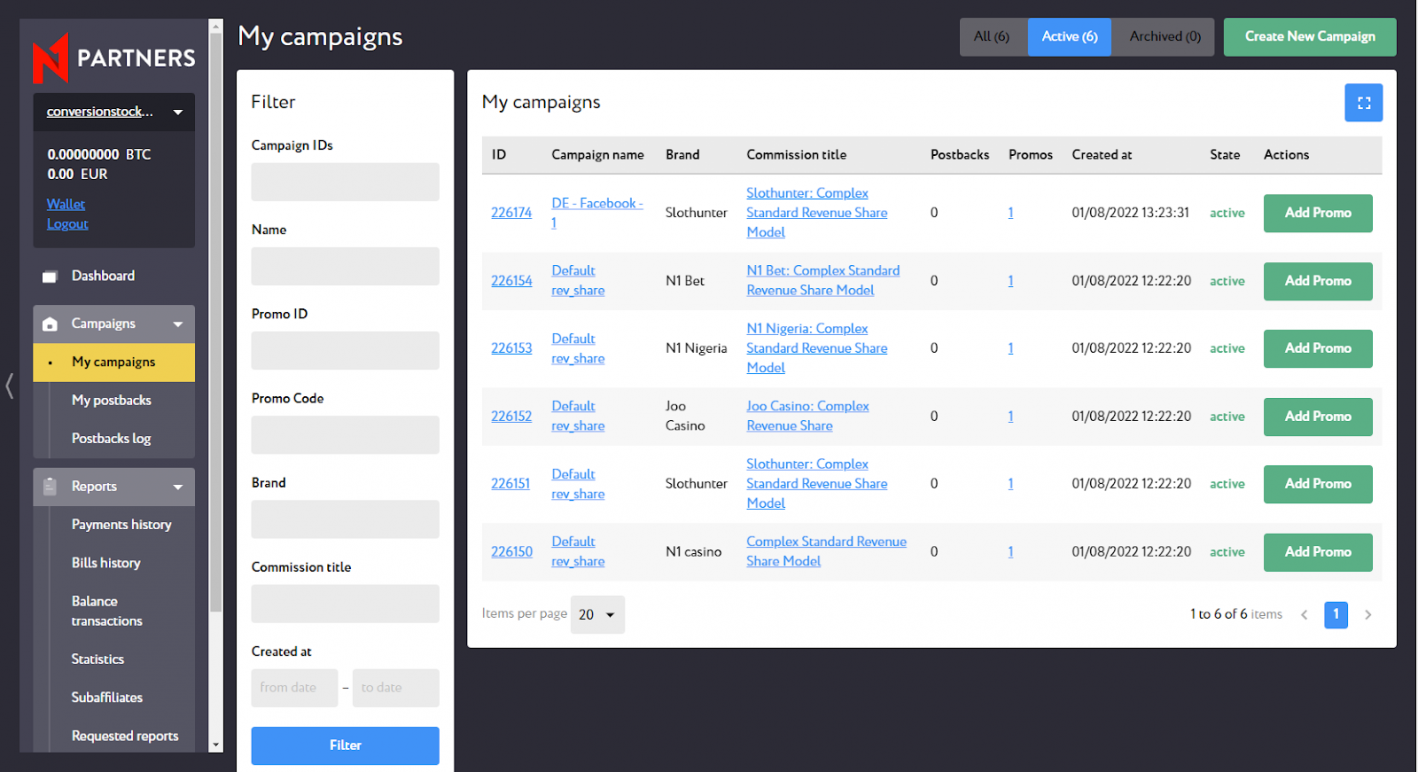This screenshot has height=772, width=1418.
Task: Open campaign ID 226153 link
Action: pyautogui.click(x=511, y=348)
